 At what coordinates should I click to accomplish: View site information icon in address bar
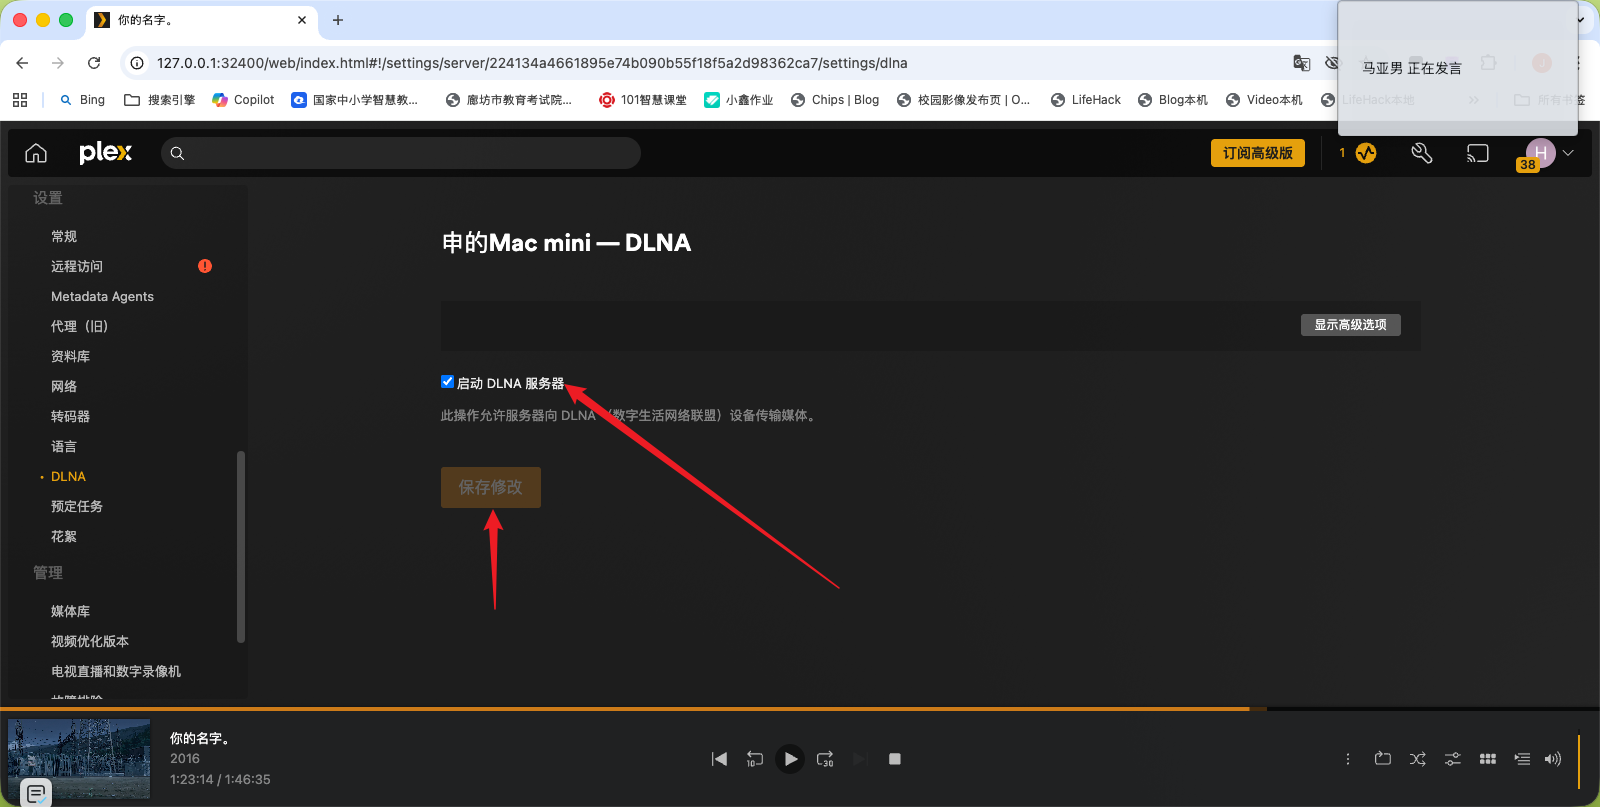point(137,63)
